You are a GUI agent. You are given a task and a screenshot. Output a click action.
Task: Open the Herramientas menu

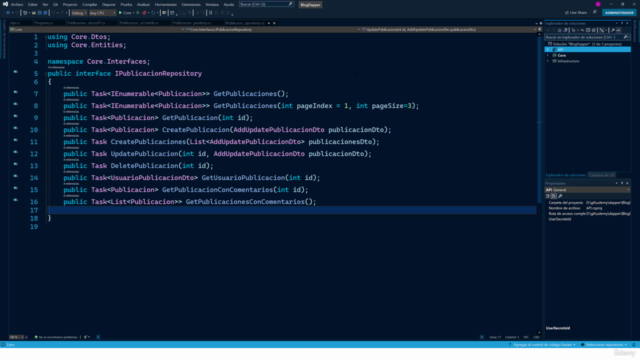pos(166,4)
